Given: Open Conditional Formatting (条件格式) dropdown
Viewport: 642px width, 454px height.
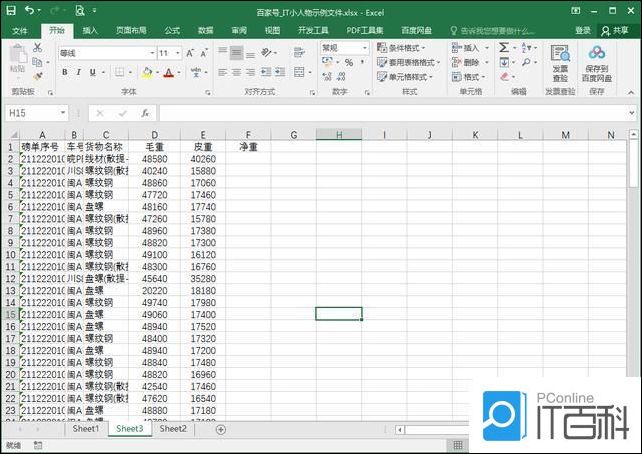Looking at the screenshot, I should tap(400, 48).
